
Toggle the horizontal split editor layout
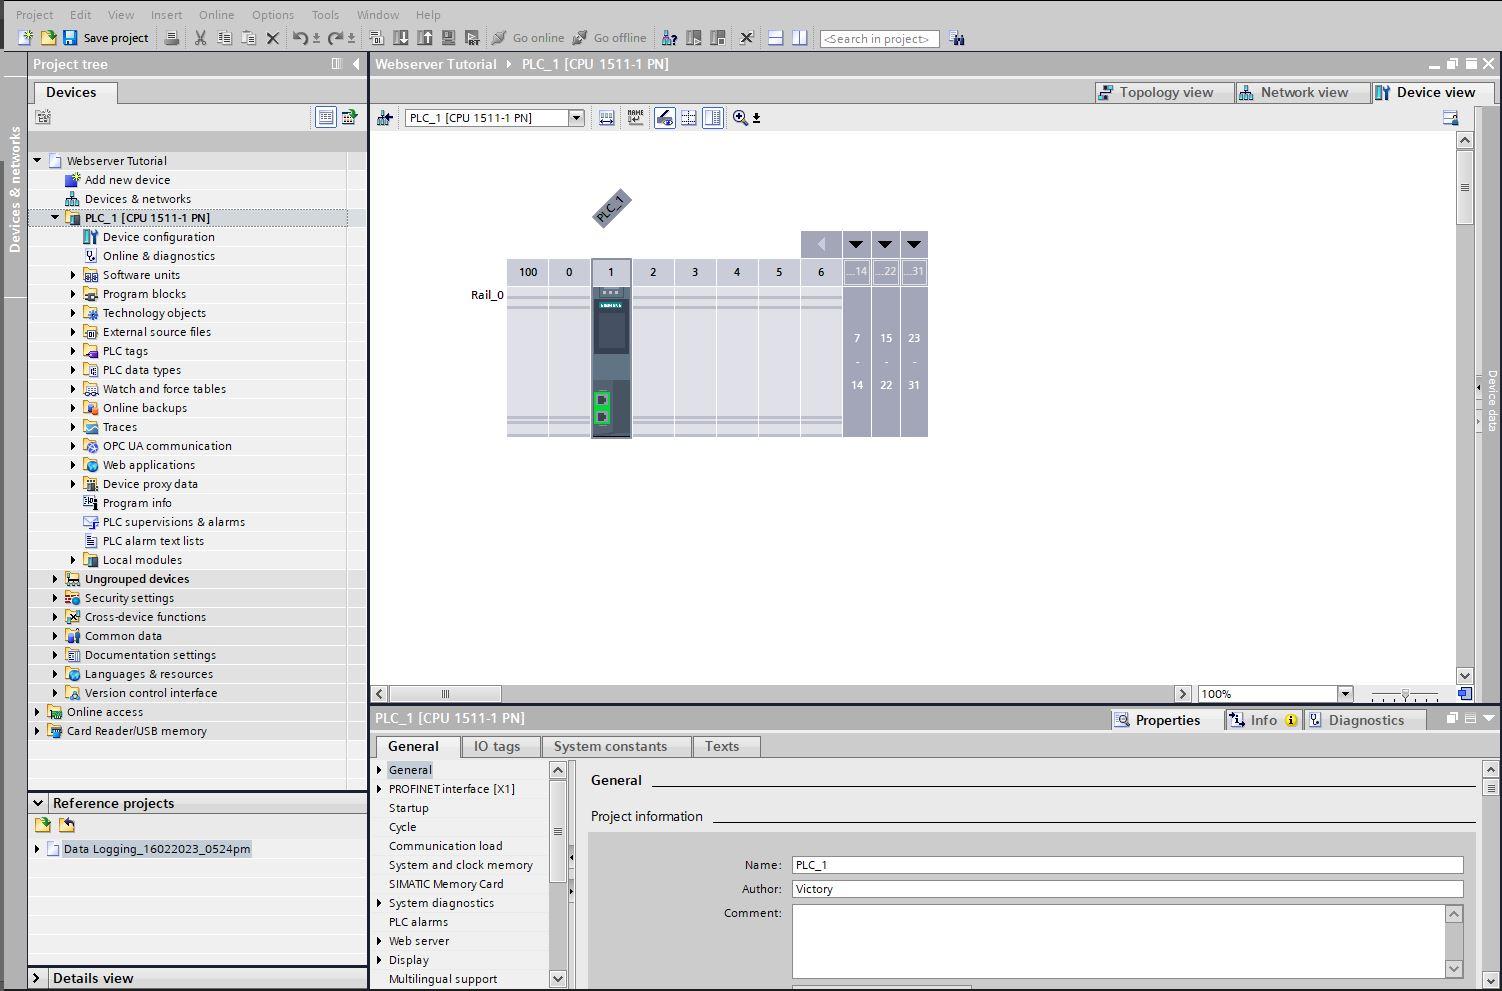point(775,38)
